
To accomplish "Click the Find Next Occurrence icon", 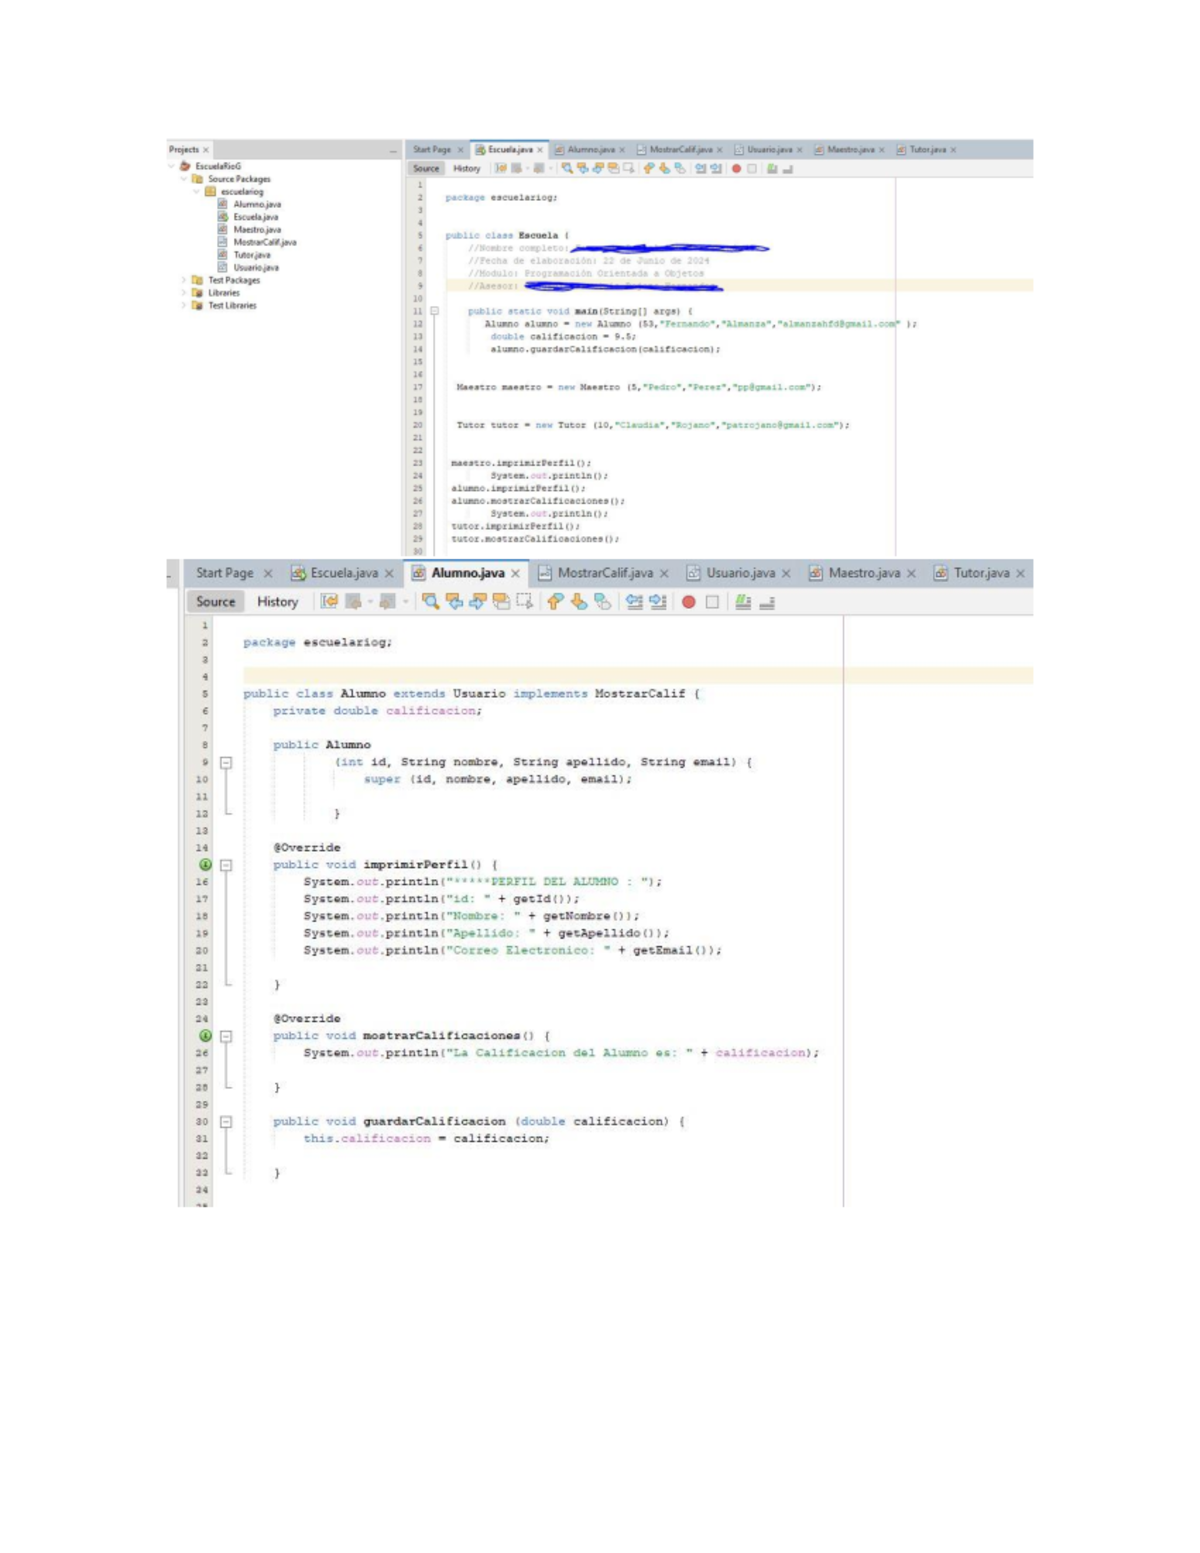I will [x=480, y=601].
